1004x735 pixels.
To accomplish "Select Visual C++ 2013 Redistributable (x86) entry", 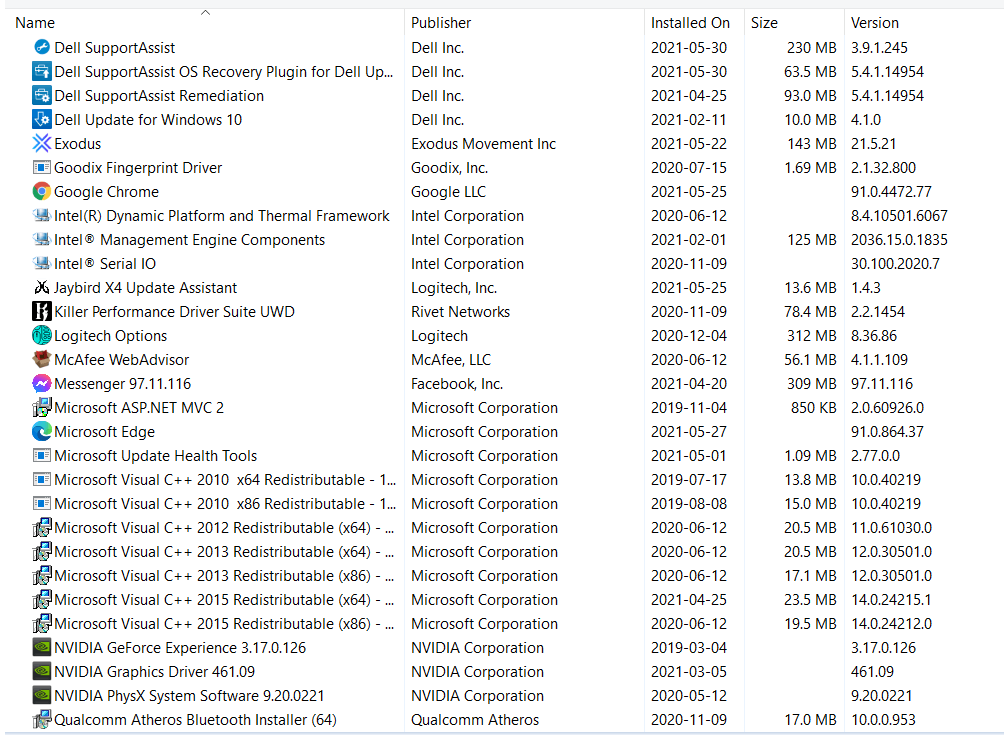I will (502, 576).
